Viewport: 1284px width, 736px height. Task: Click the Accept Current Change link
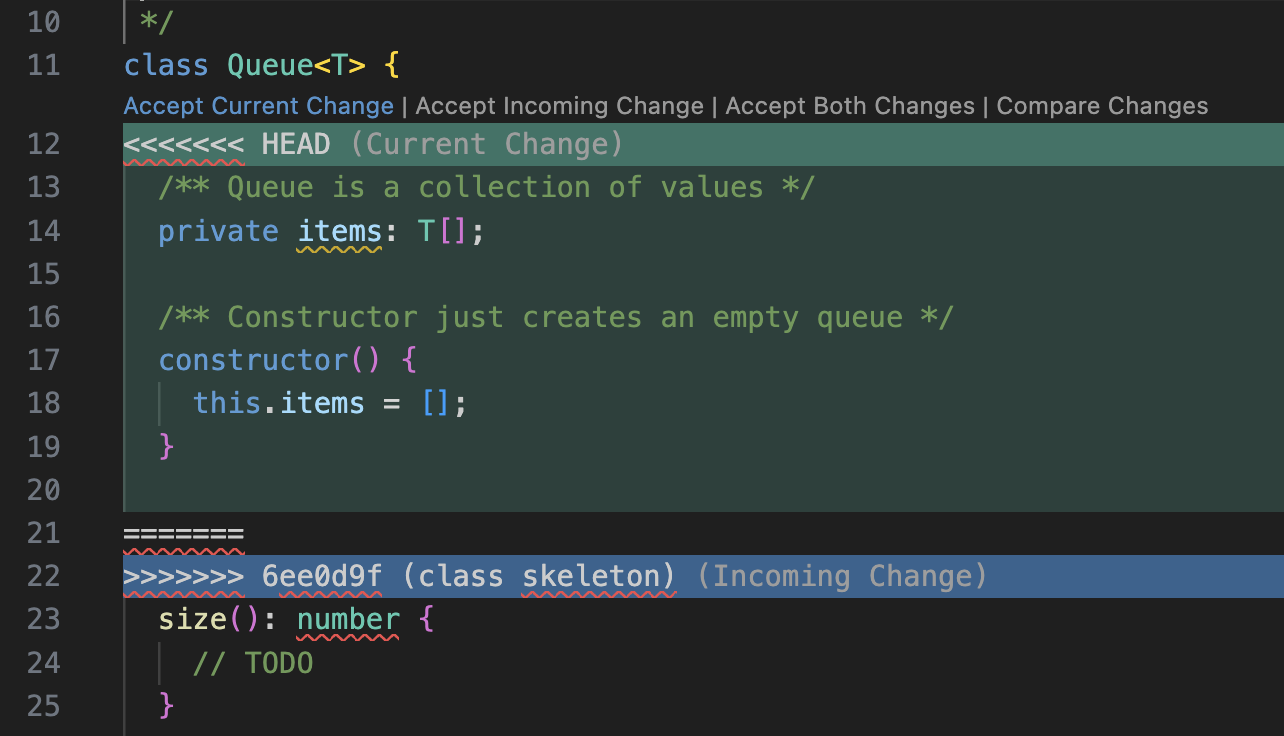tap(258, 105)
